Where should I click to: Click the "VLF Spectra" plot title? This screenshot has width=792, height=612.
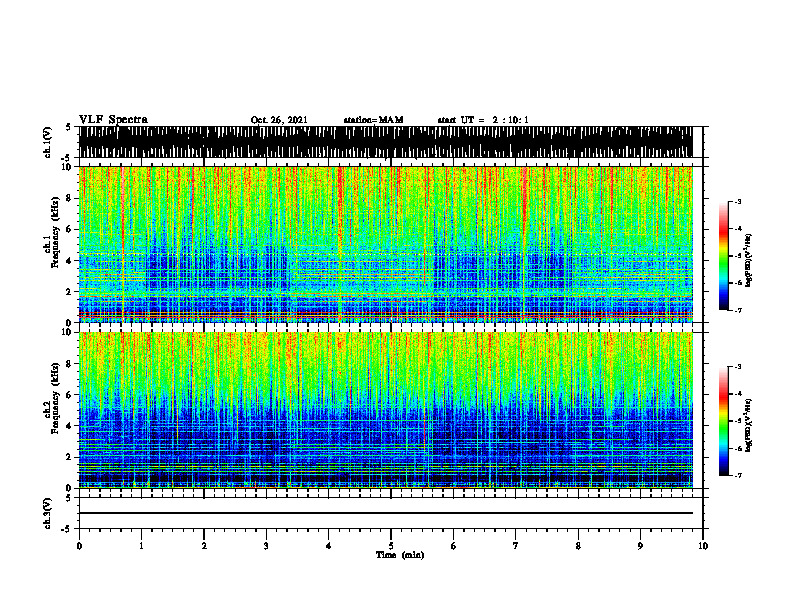point(113,120)
